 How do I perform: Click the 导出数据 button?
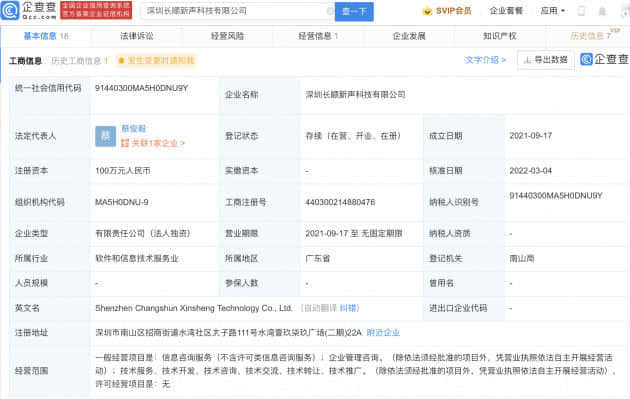[546, 60]
